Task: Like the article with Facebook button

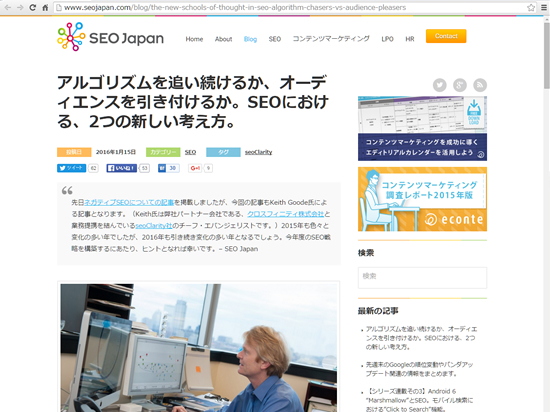Action: tap(121, 168)
